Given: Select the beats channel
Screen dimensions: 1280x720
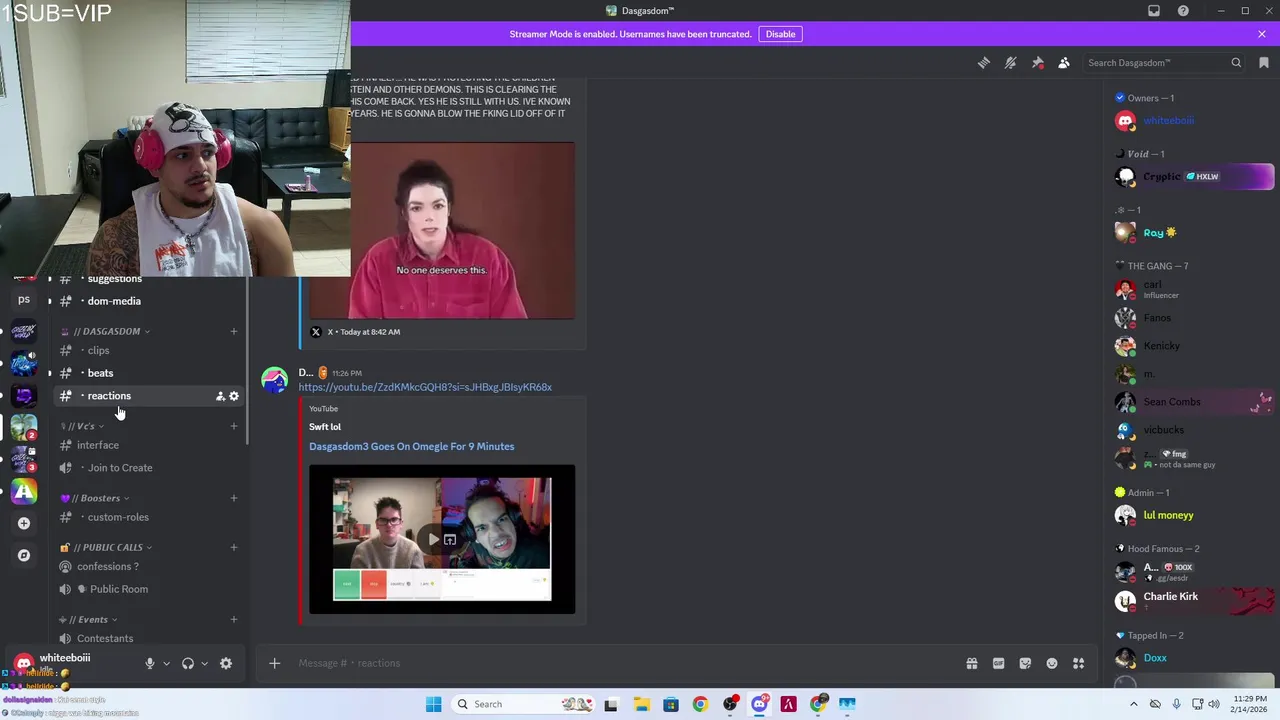Looking at the screenshot, I should pyautogui.click(x=148, y=373).
